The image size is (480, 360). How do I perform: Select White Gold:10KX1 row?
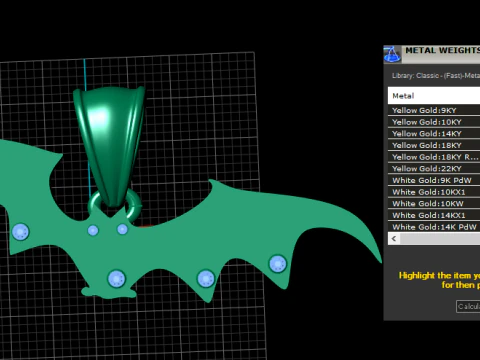click(x=434, y=192)
